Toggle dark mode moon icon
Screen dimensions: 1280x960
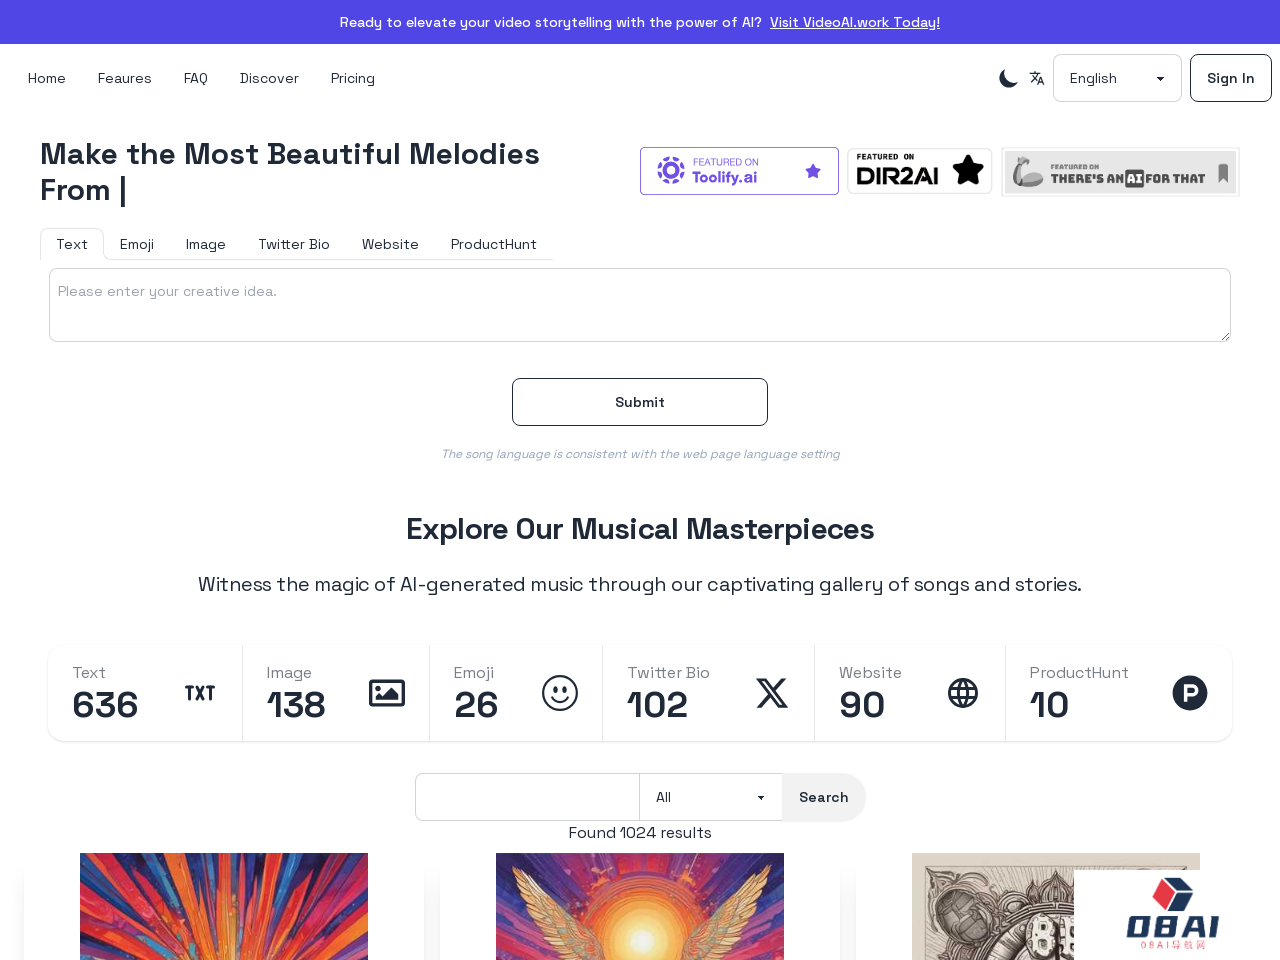(x=1008, y=78)
